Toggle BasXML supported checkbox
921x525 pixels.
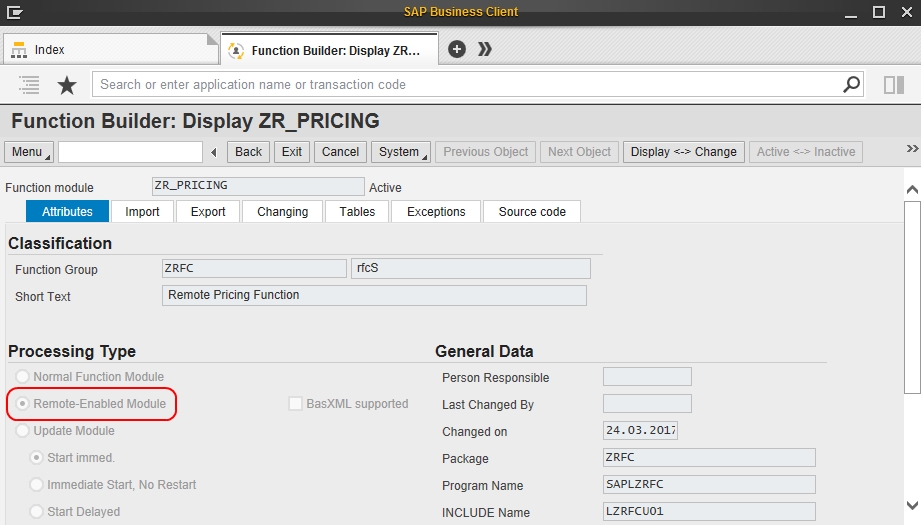(295, 403)
